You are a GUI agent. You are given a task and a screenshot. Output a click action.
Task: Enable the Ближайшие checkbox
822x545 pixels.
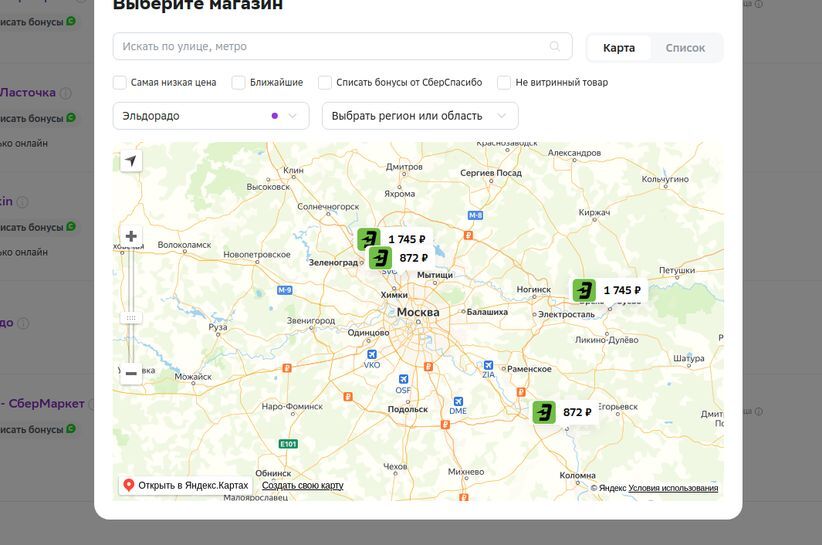pyautogui.click(x=239, y=82)
